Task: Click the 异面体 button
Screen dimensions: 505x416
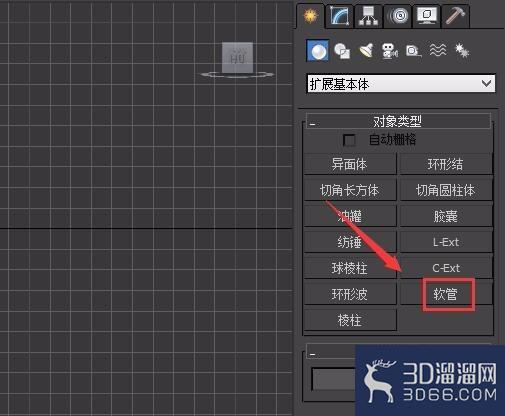Action: coord(350,164)
